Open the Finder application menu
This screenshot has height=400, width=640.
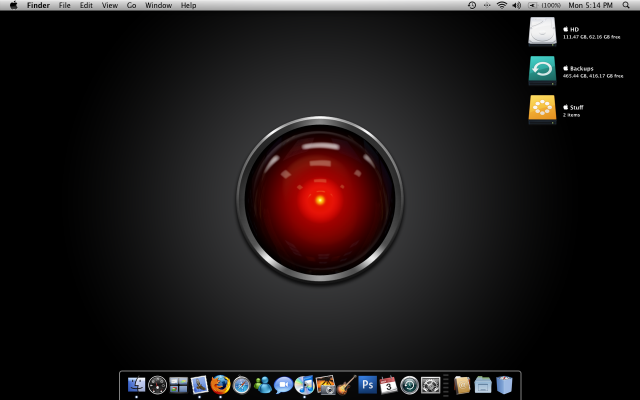tap(38, 5)
